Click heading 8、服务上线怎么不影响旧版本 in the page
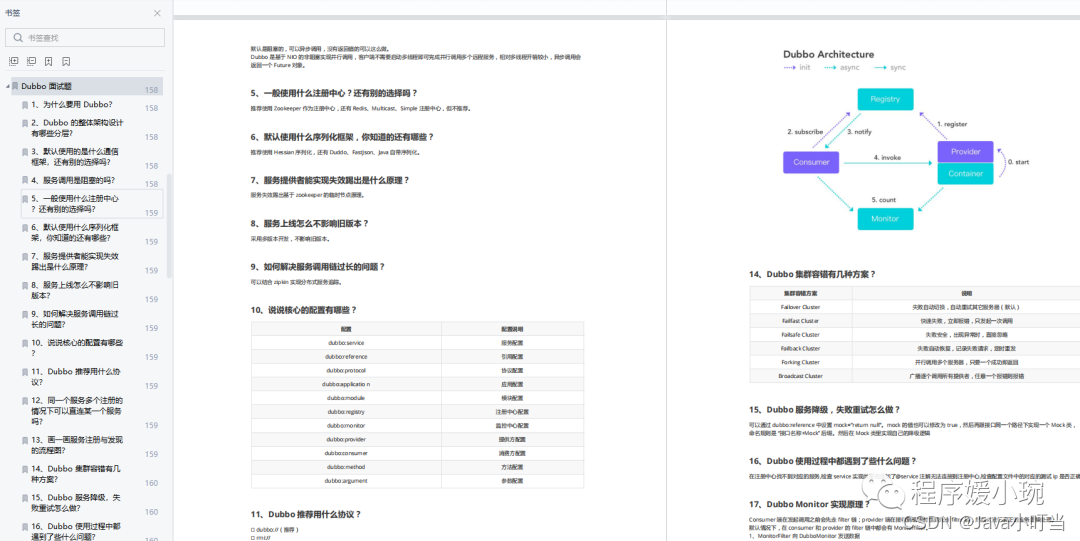 tap(310, 223)
